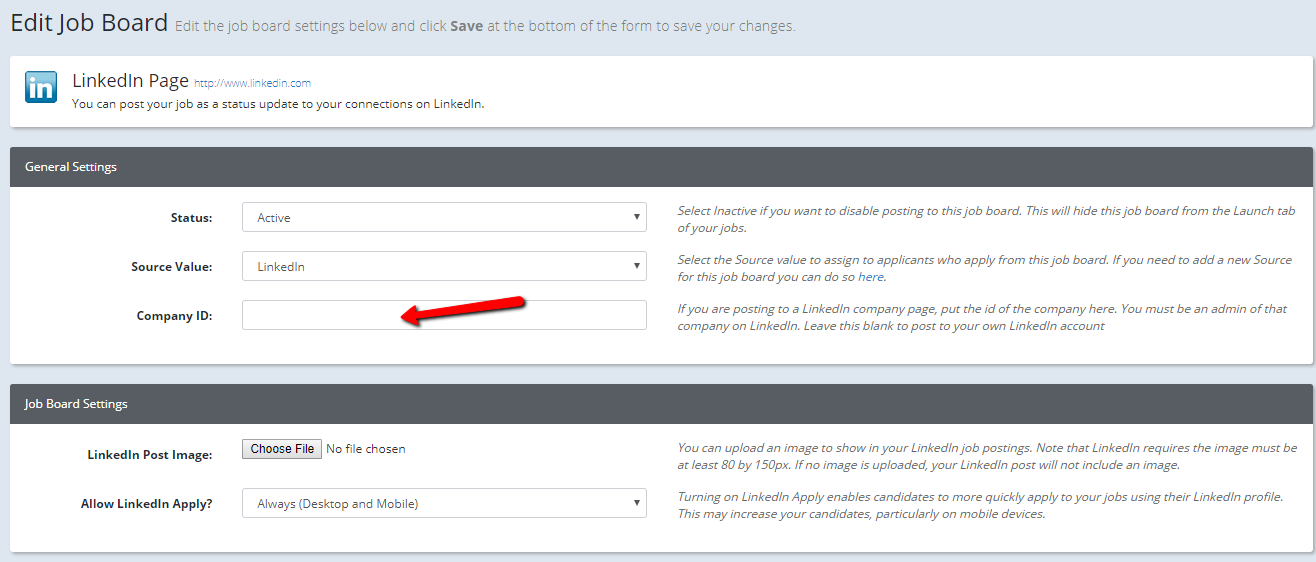Click the LinkedIn Post Image label
Viewport: 1316px width, 562px height.
[x=150, y=455]
